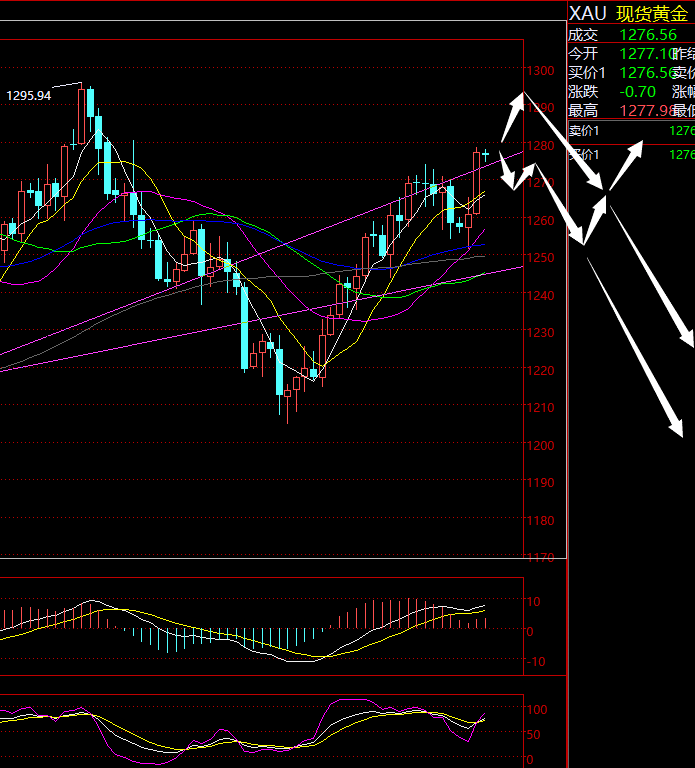695x768 pixels.
Task: Click the latest small cyan cross candle
Action: click(485, 155)
